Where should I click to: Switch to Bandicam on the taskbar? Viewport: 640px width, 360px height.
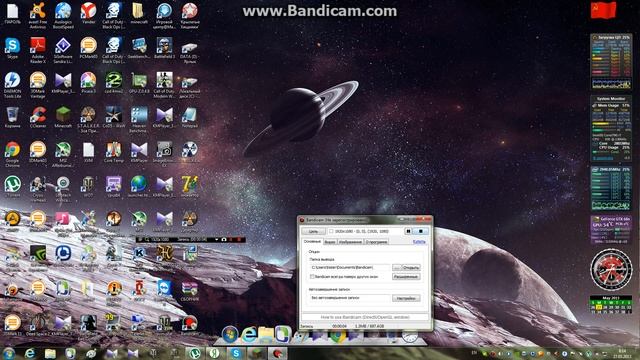277,353
